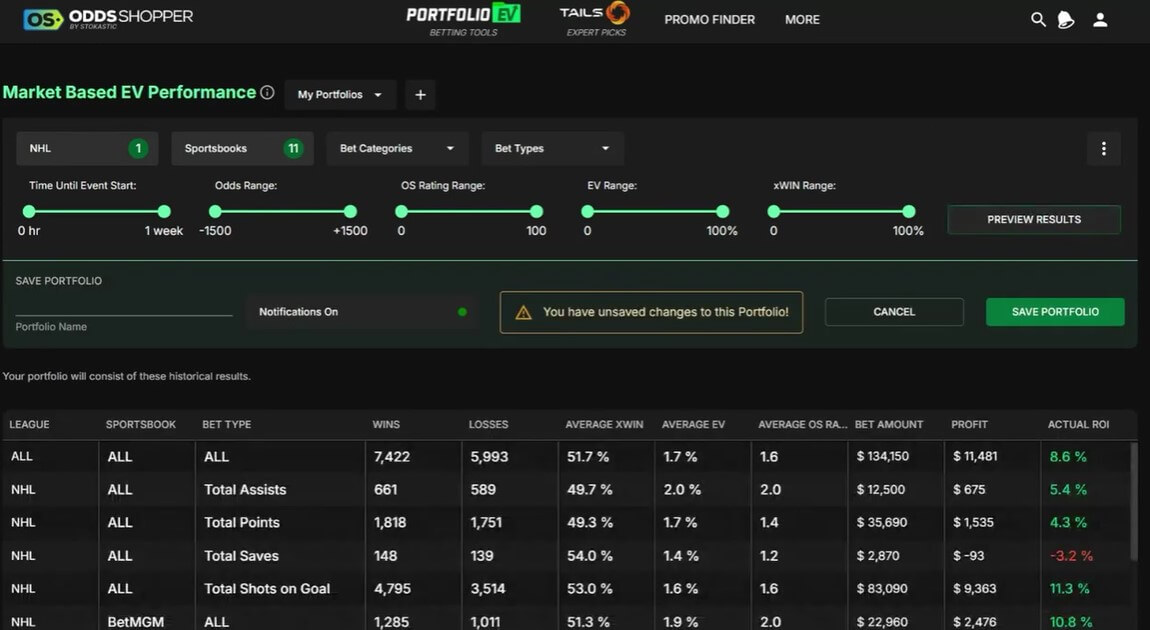Click the 11.3 % ROI value

pyautogui.click(x=1069, y=589)
